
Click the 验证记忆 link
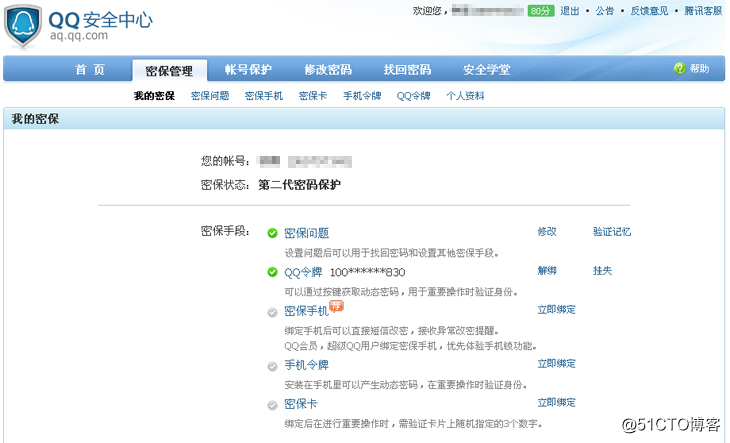pyautogui.click(x=612, y=232)
